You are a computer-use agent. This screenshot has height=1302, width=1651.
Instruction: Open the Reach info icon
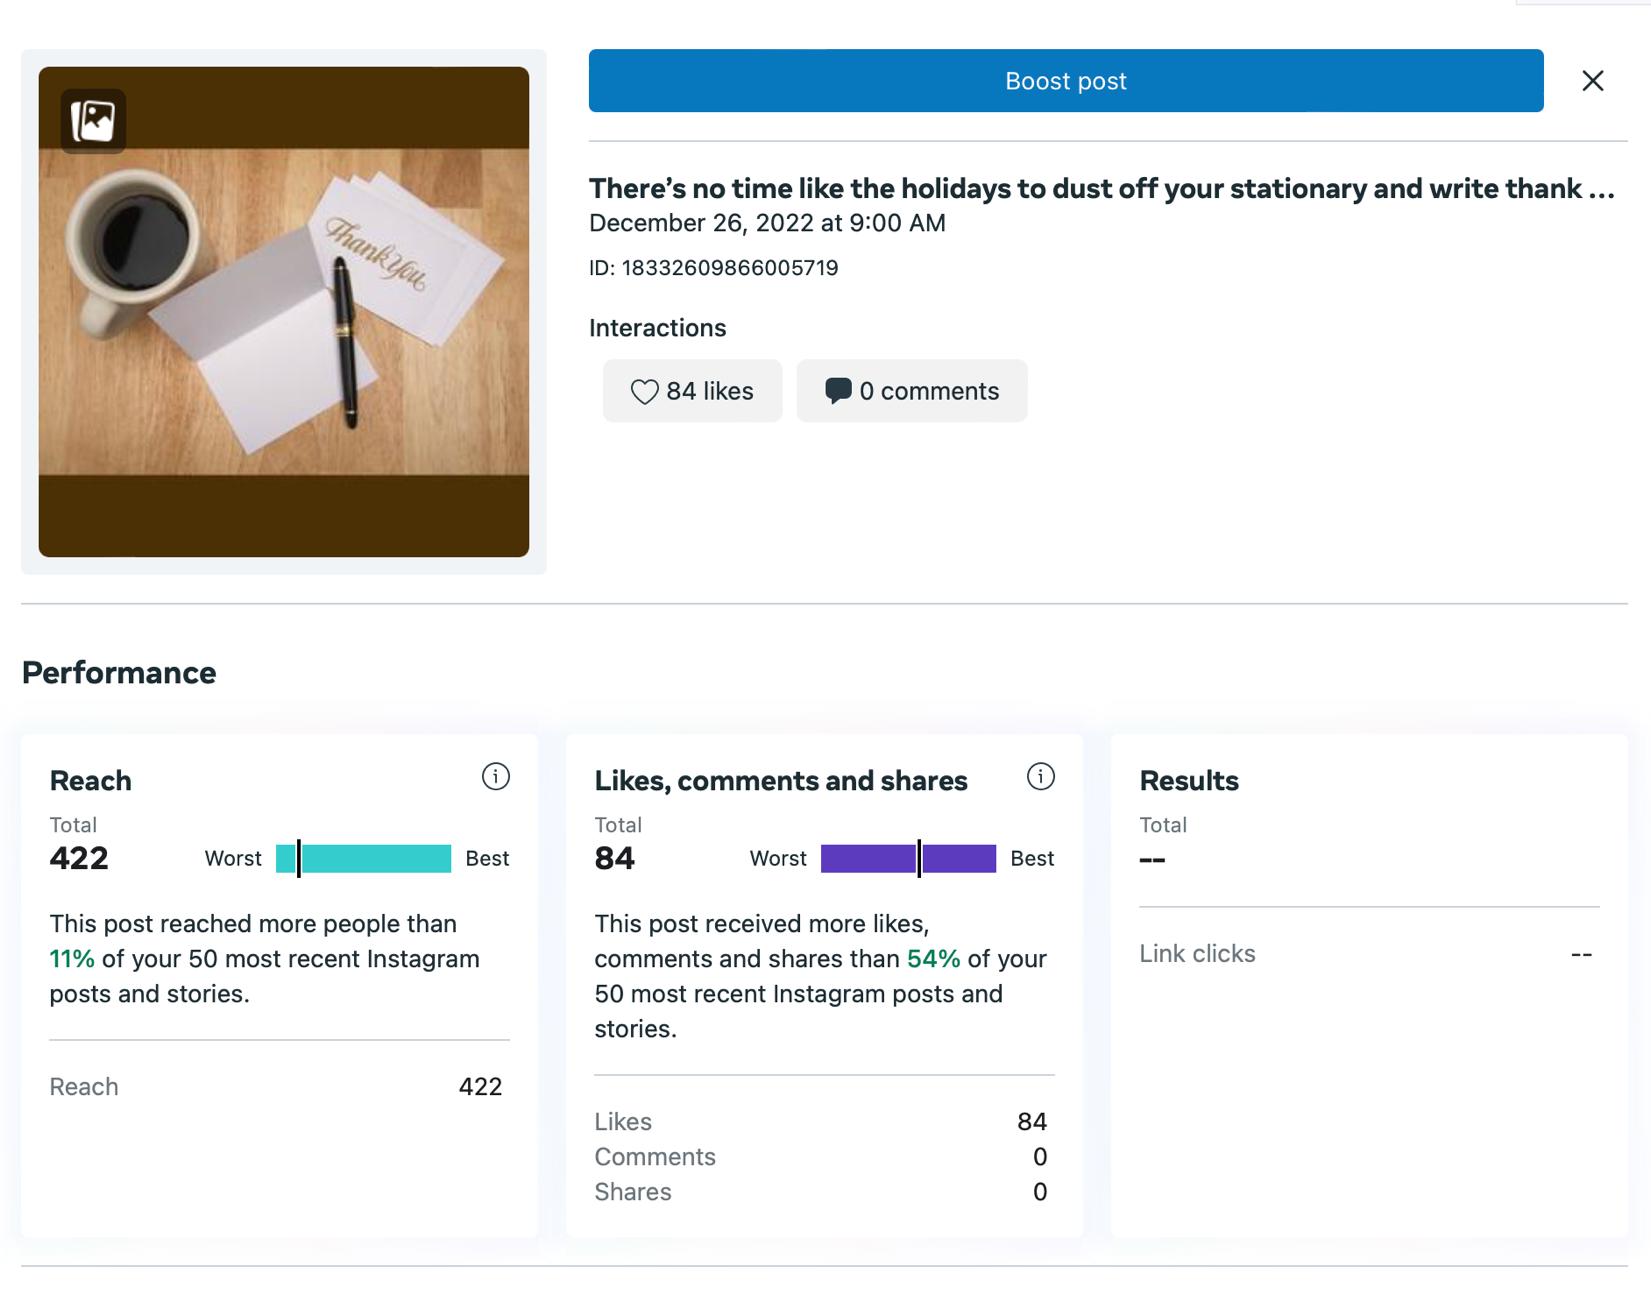click(495, 777)
